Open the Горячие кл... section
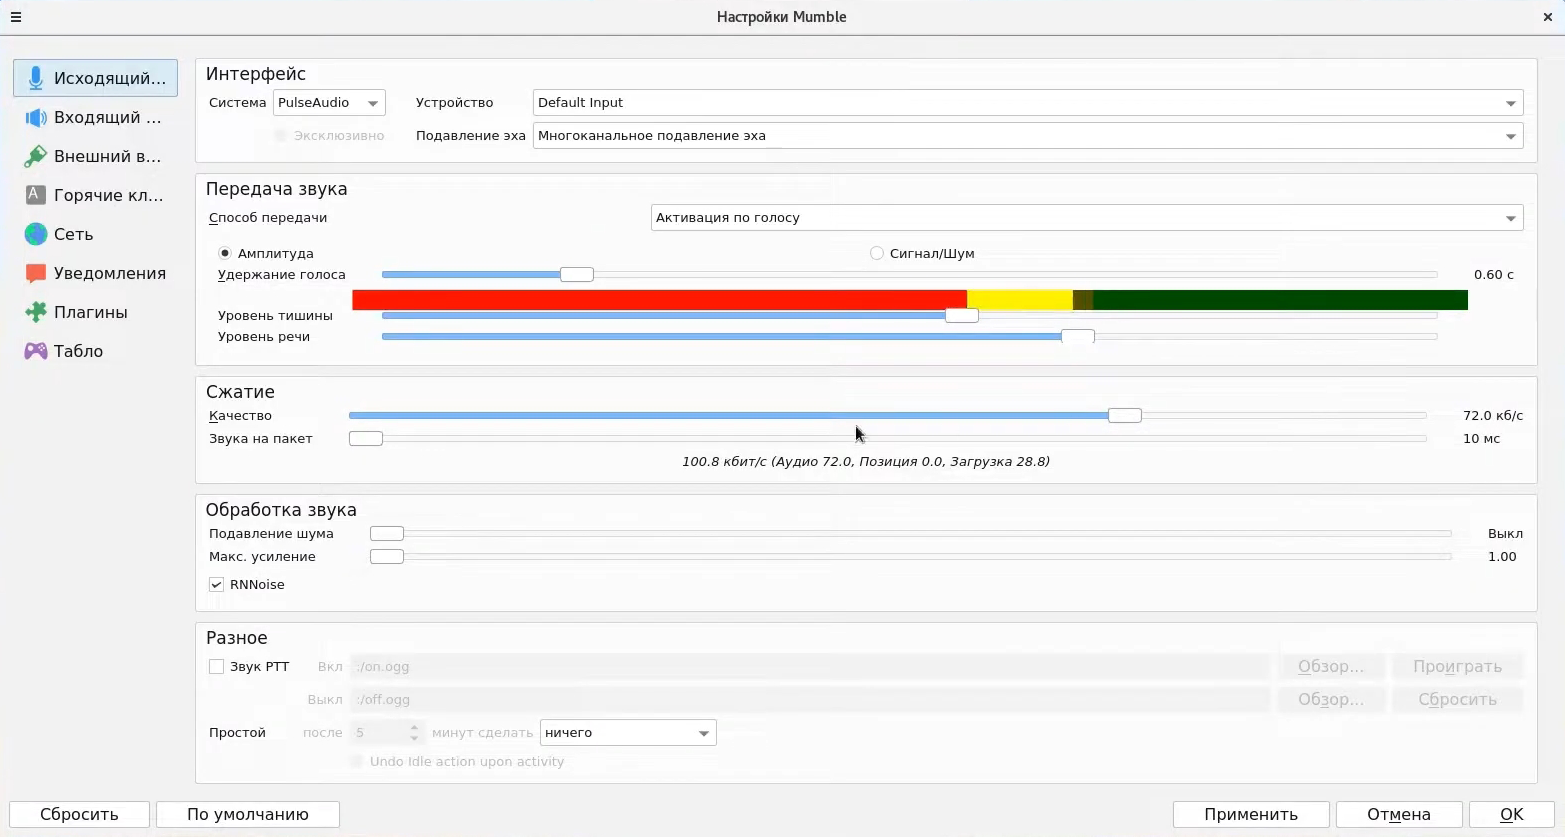 point(95,195)
